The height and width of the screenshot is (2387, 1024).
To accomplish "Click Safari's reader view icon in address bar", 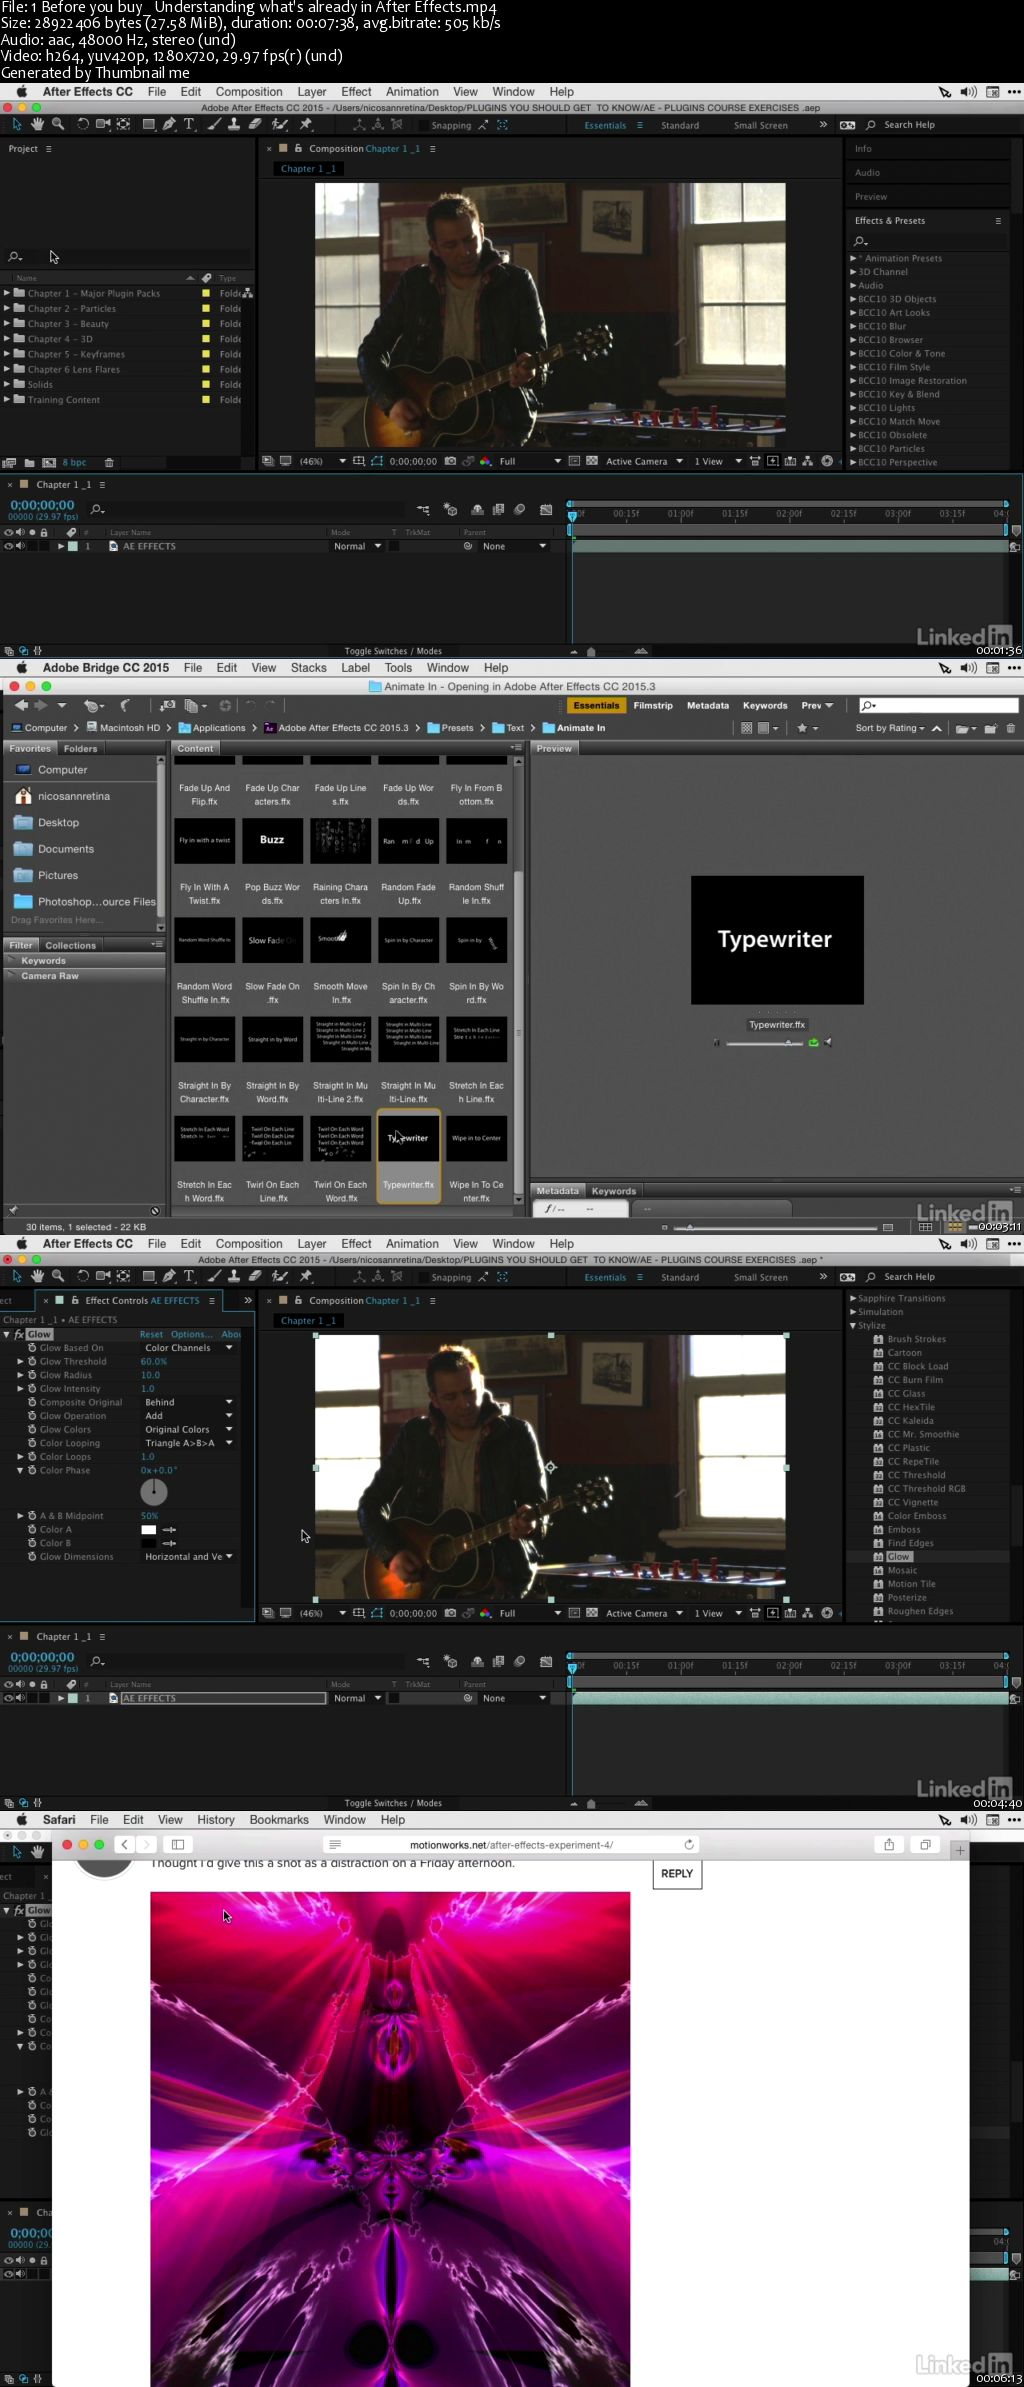I will (335, 1844).
